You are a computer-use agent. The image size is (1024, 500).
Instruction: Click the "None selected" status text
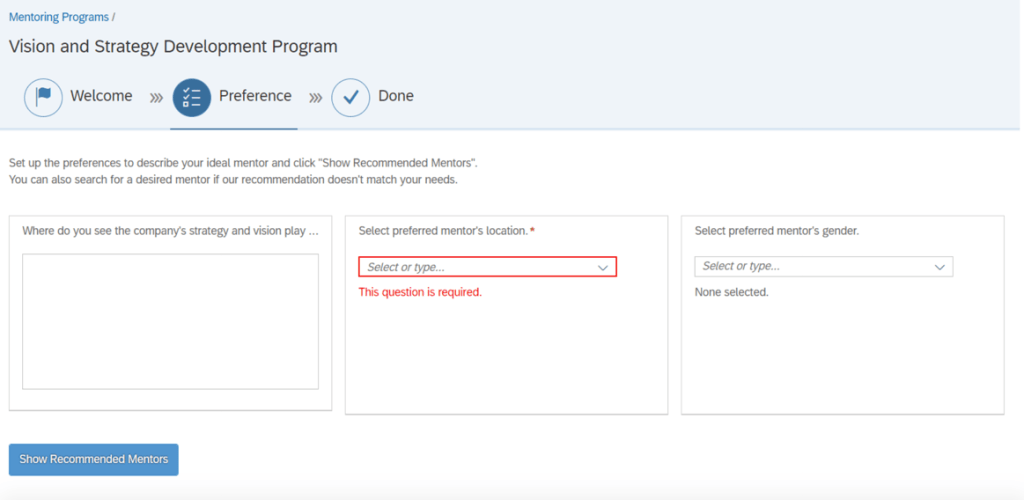731,293
